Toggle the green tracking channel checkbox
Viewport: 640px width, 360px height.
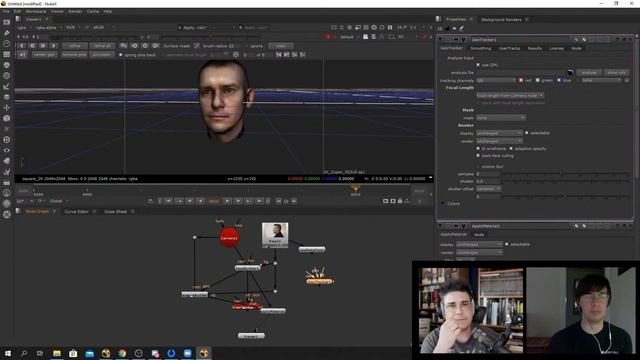[538, 80]
